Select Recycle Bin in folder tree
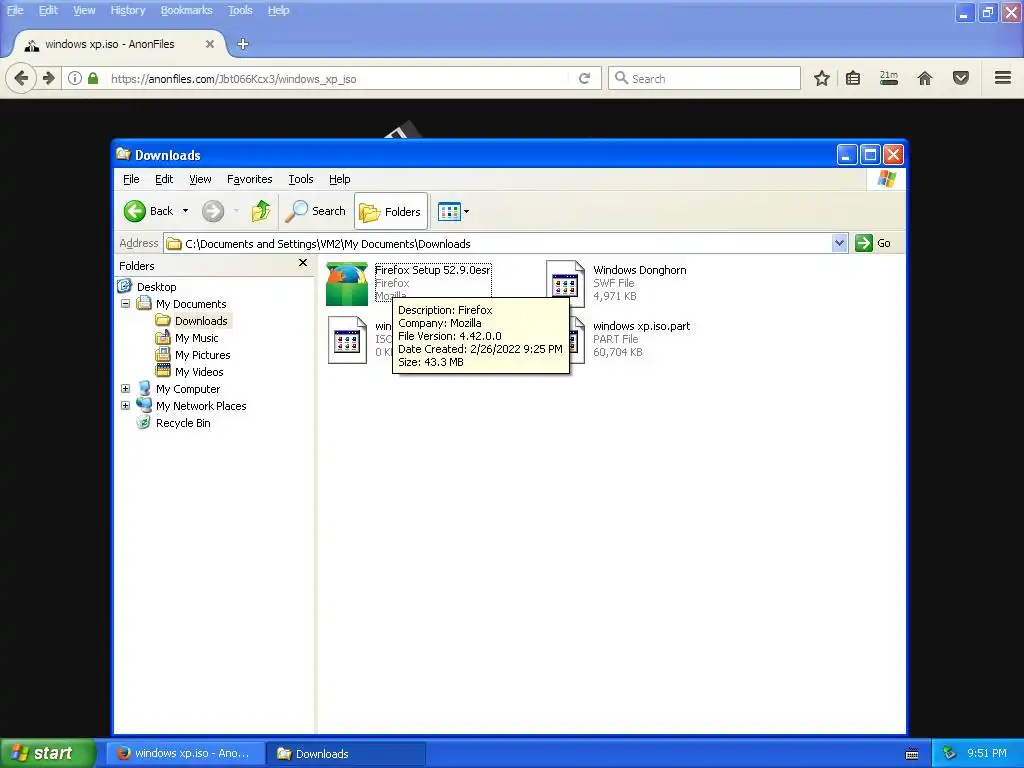This screenshot has width=1024, height=768. click(183, 423)
